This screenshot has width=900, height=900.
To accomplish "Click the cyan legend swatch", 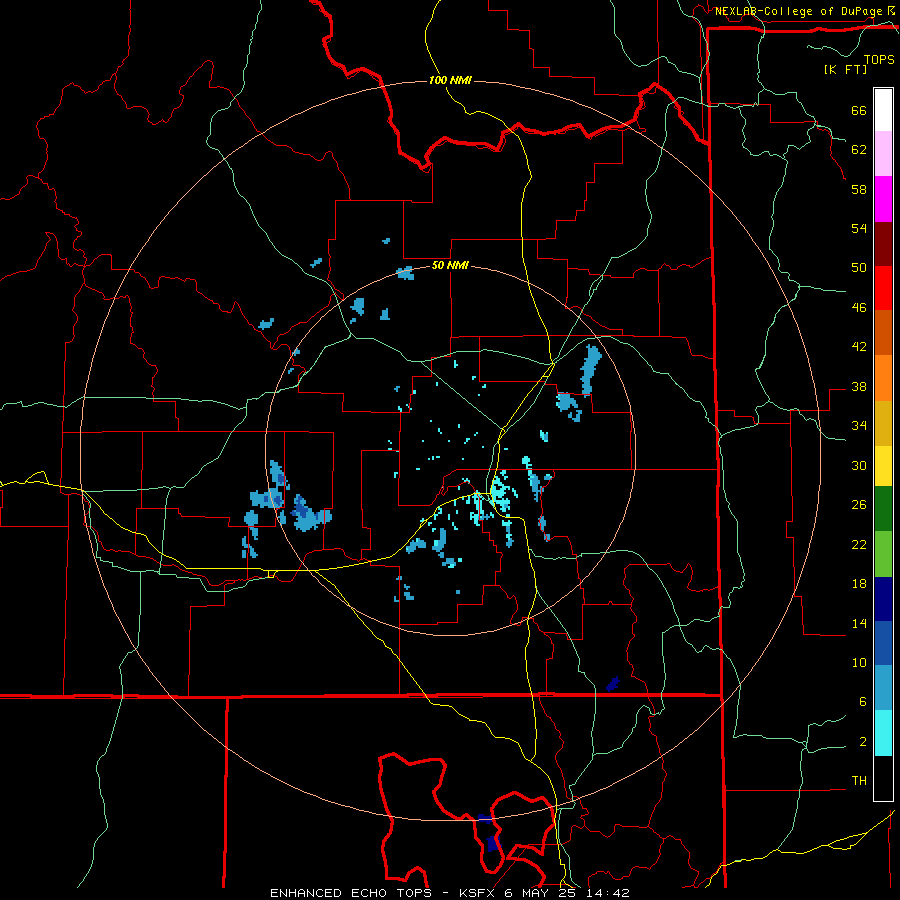I will [883, 733].
